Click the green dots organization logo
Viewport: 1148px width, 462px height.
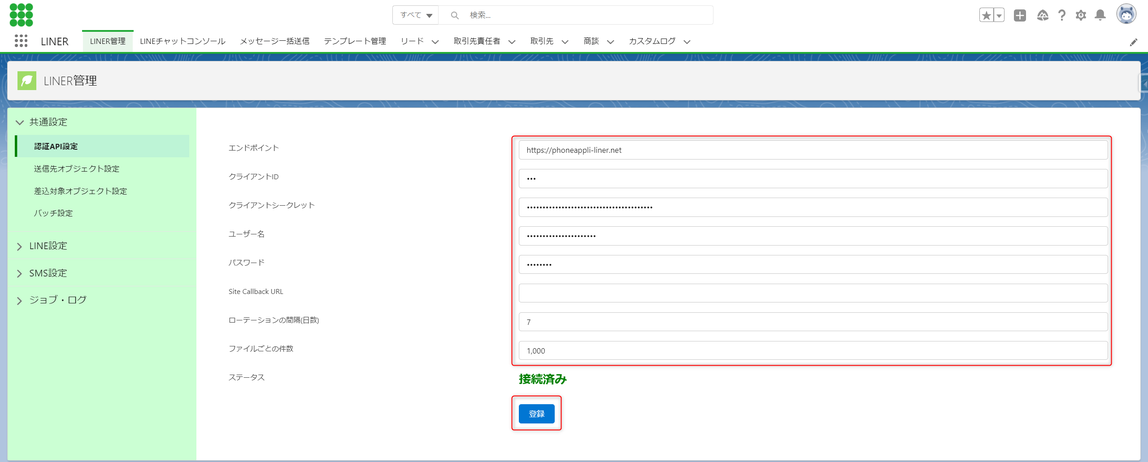(20, 15)
